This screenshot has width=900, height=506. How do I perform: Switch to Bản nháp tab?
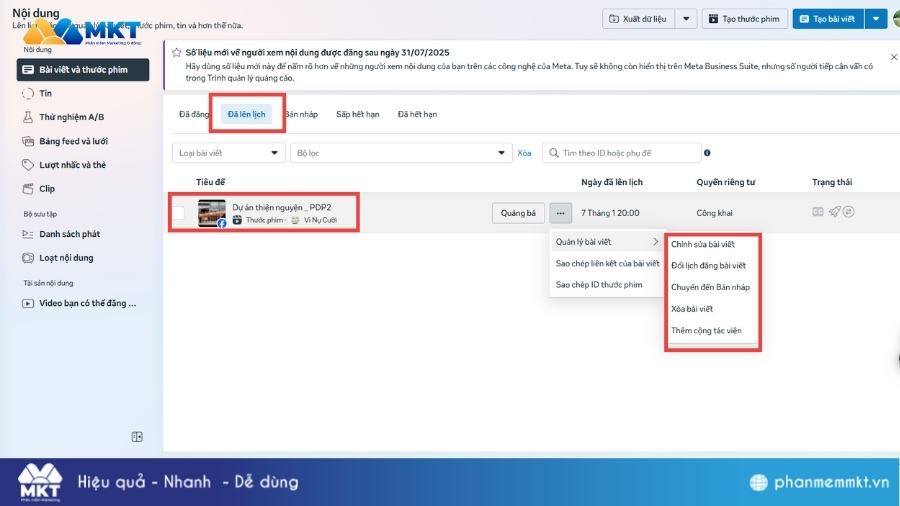[x=301, y=114]
